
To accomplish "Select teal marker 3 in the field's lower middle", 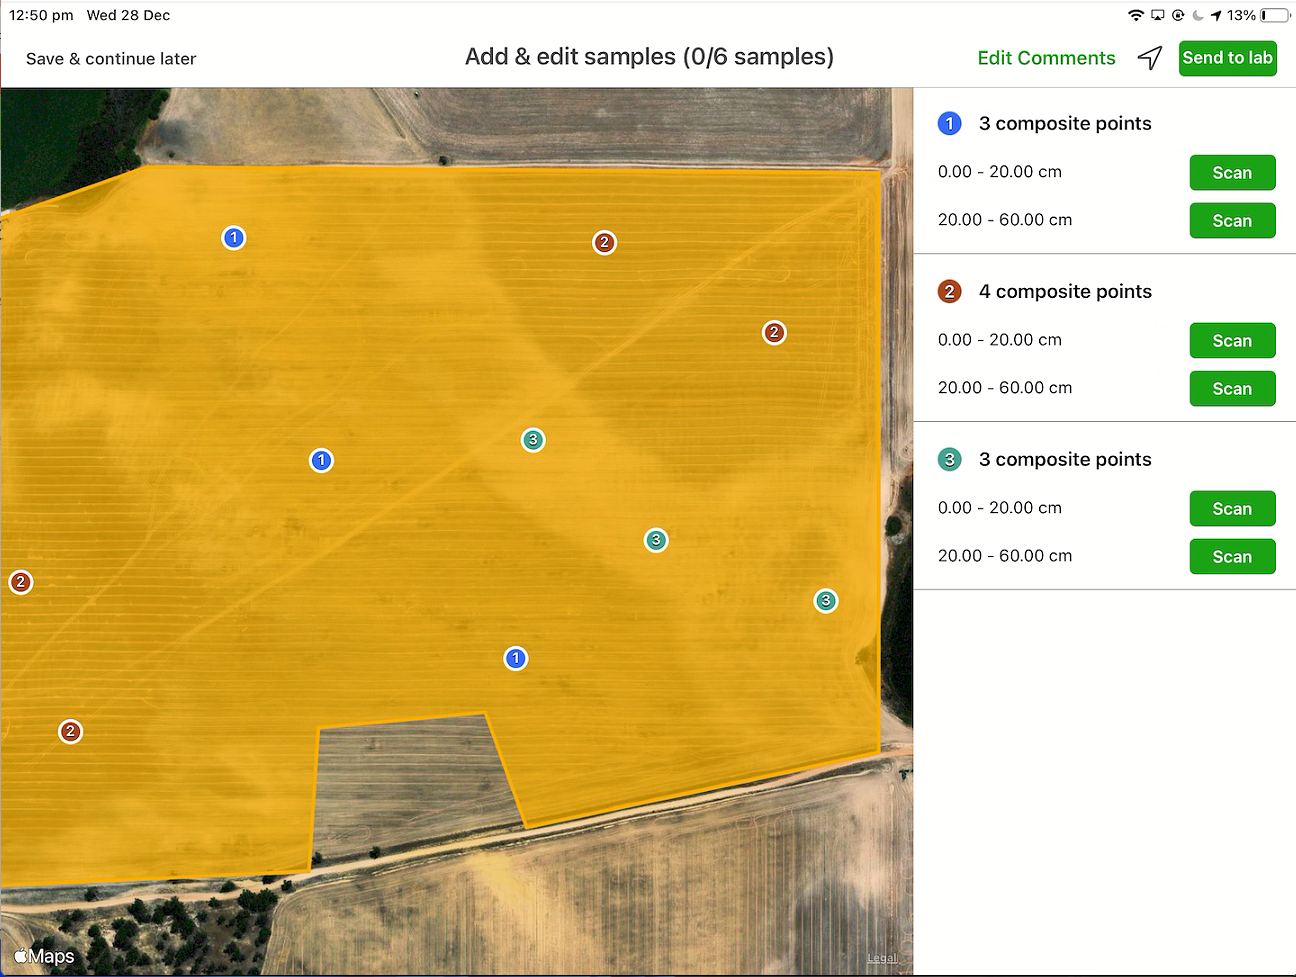I will coord(656,540).
